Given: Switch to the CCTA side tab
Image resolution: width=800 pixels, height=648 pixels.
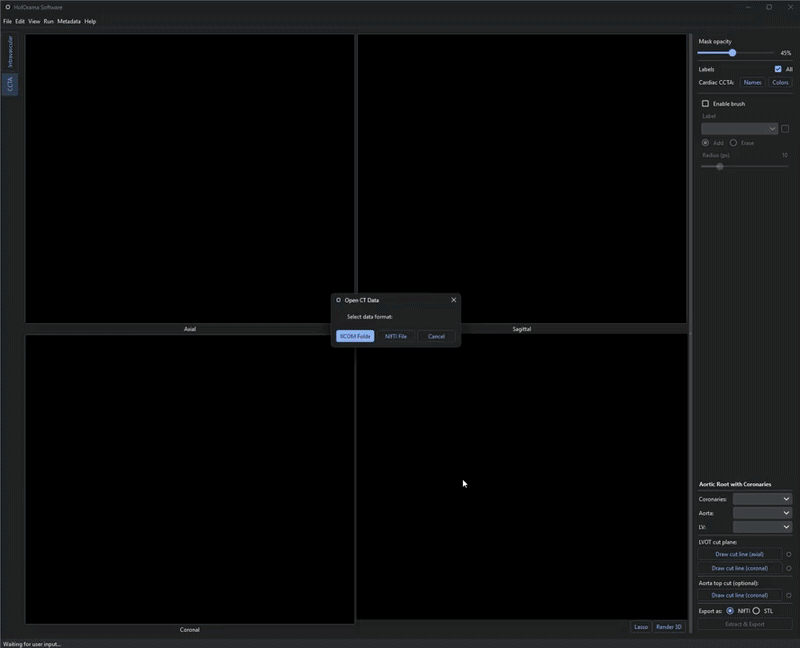Looking at the screenshot, I should pyautogui.click(x=10, y=84).
